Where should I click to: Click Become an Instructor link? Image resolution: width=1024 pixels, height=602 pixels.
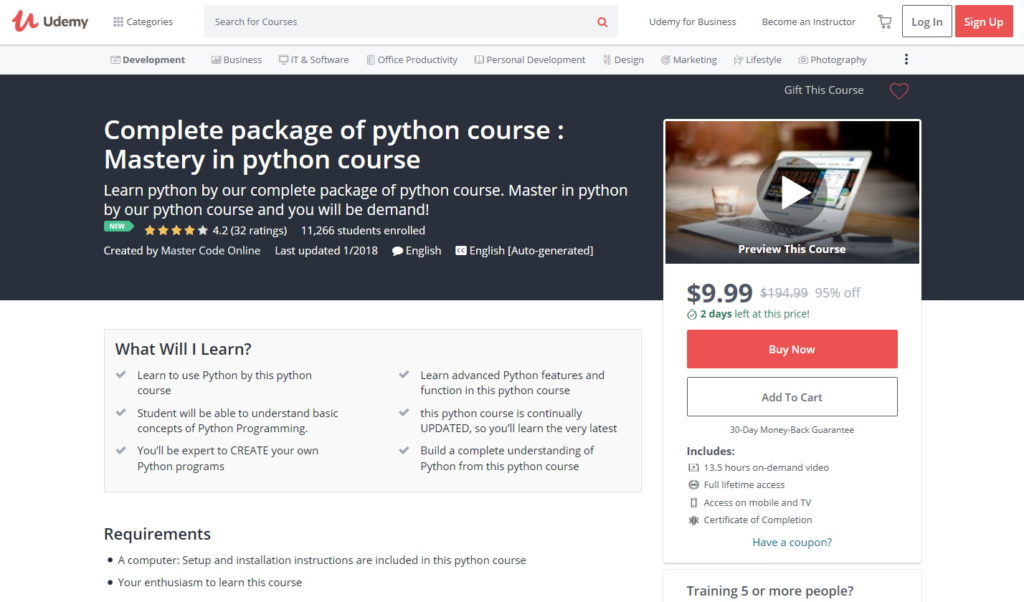(x=808, y=22)
